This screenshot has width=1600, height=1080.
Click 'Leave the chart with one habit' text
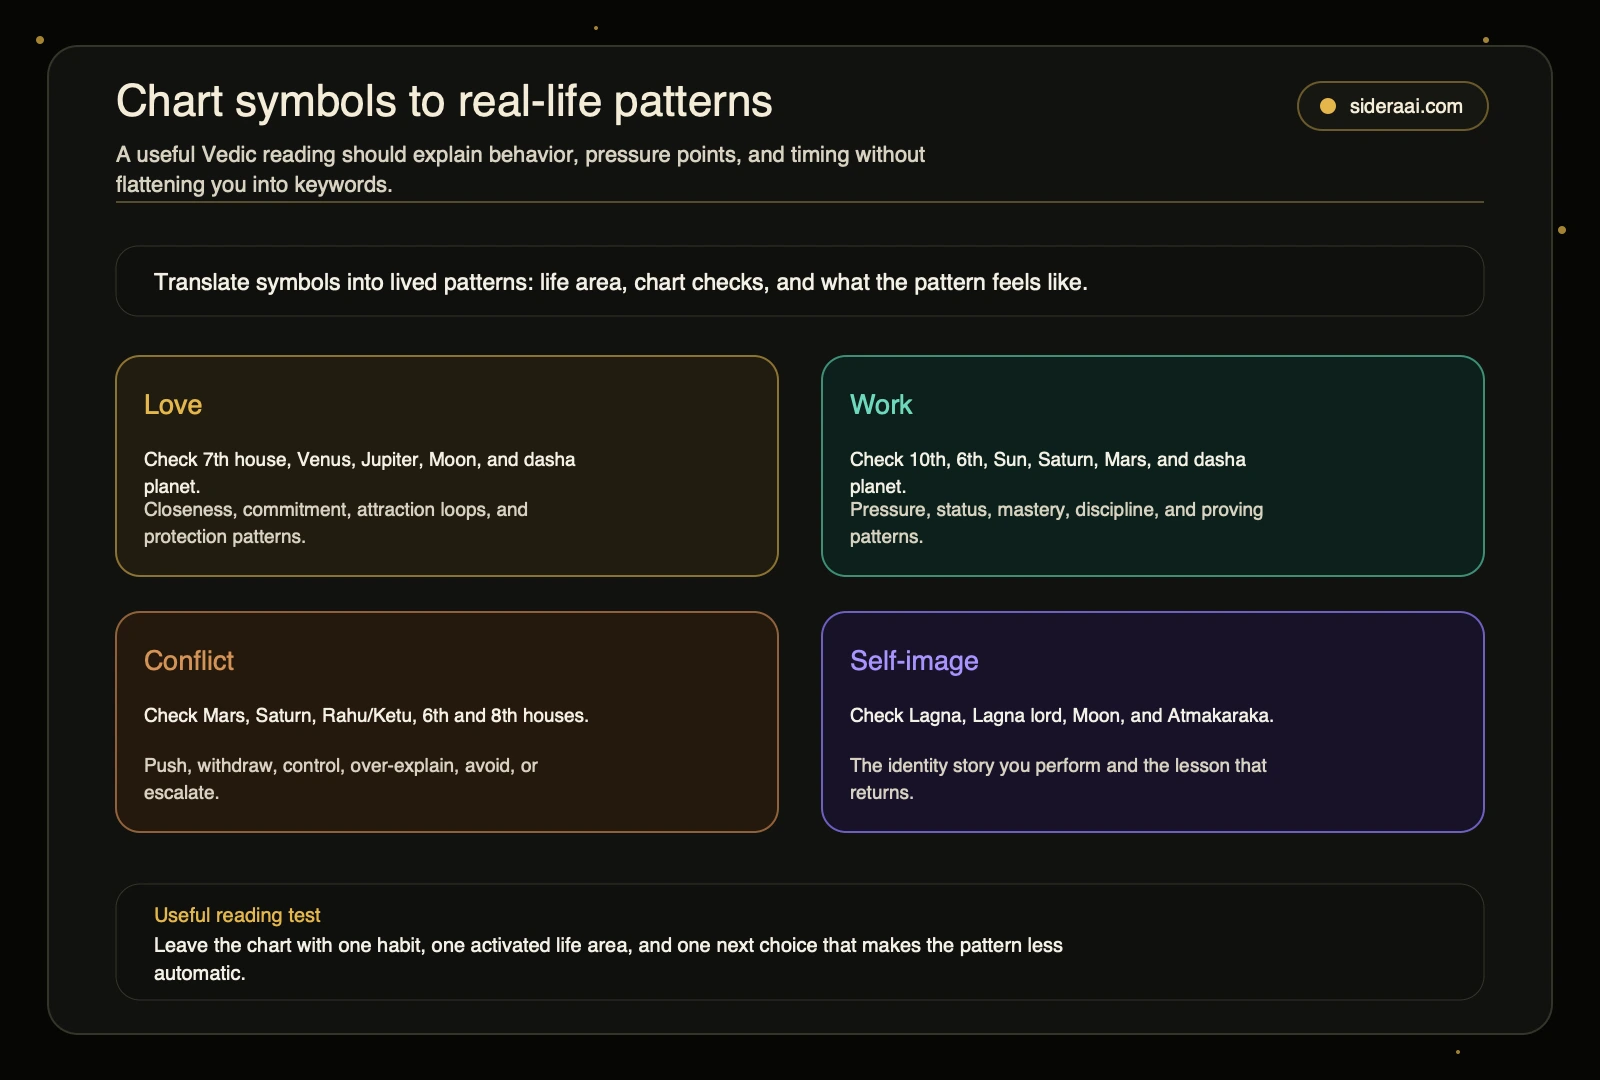608,958
